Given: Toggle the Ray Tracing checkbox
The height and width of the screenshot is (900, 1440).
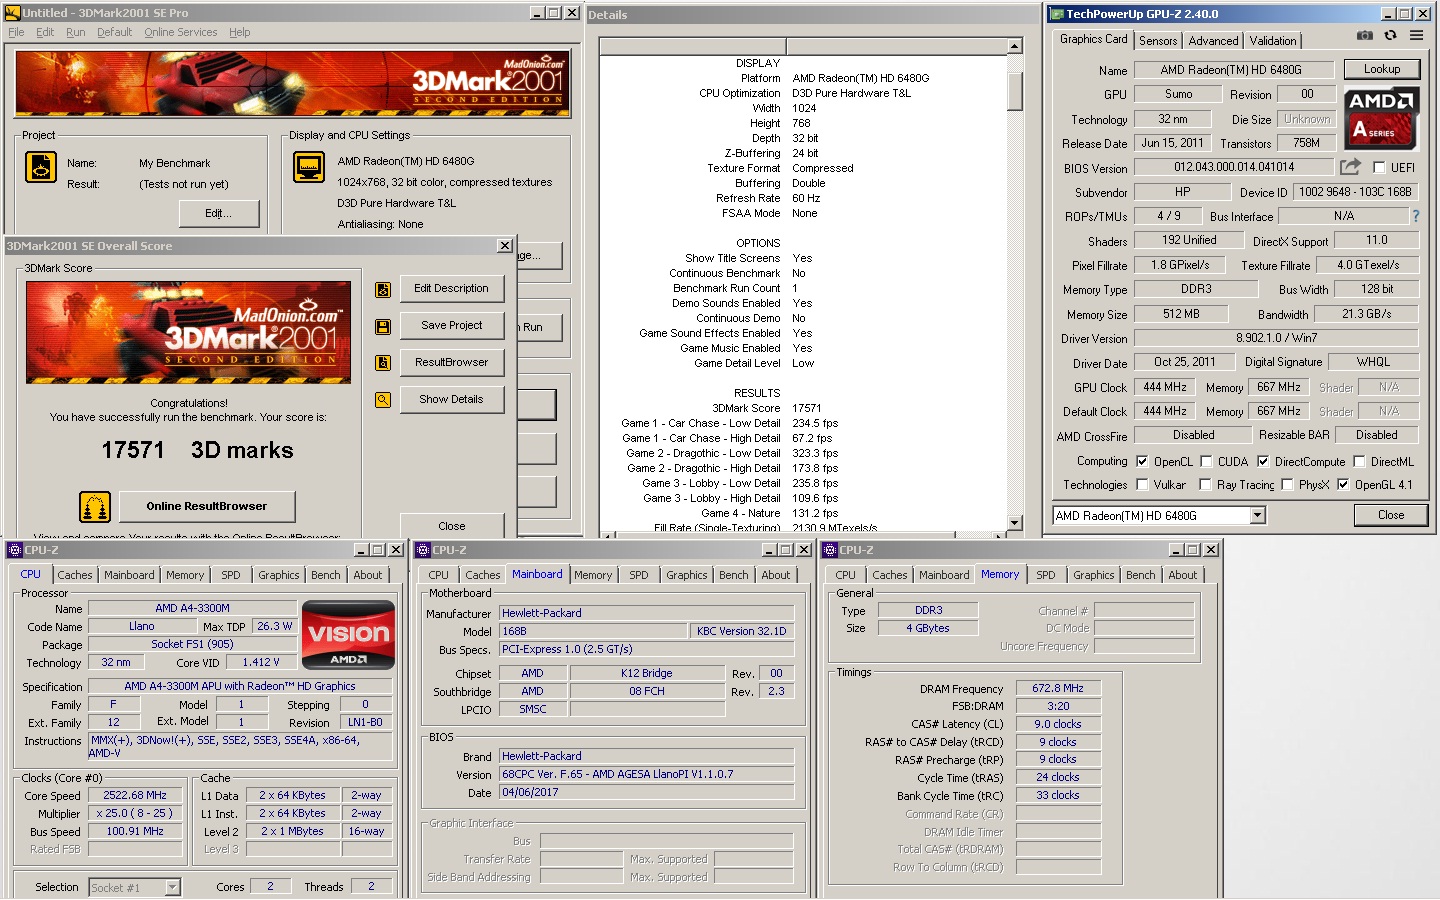Looking at the screenshot, I should [x=1206, y=485].
